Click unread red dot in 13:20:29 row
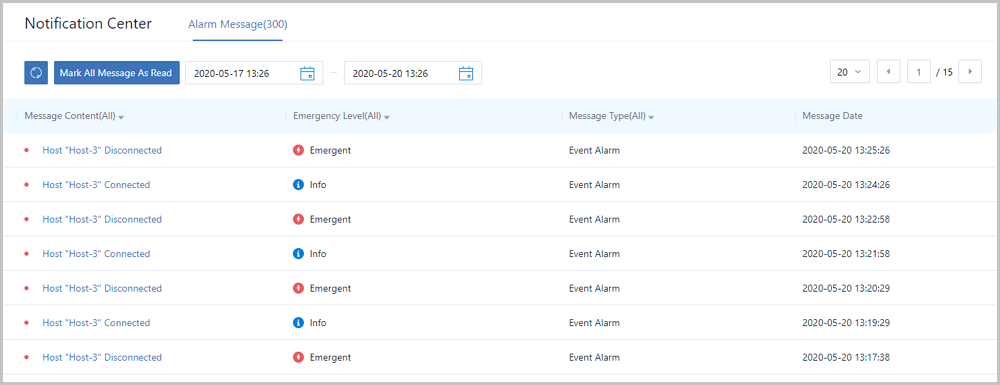The width and height of the screenshot is (1000, 385). pyautogui.click(x=27, y=288)
